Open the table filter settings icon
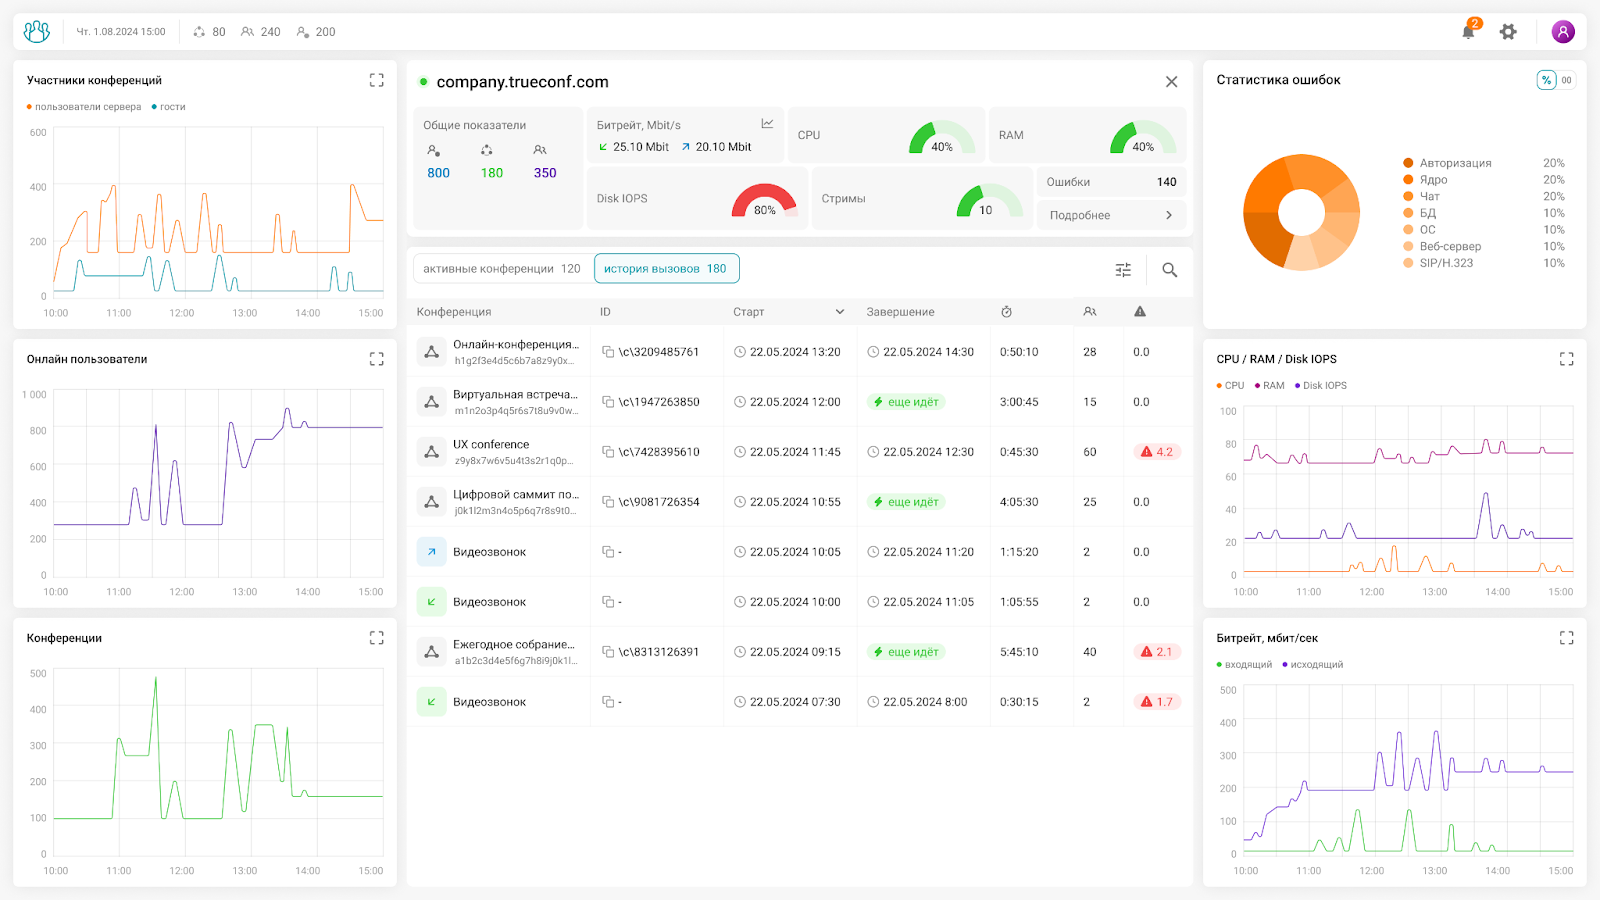This screenshot has height=900, width=1600. coord(1123,270)
